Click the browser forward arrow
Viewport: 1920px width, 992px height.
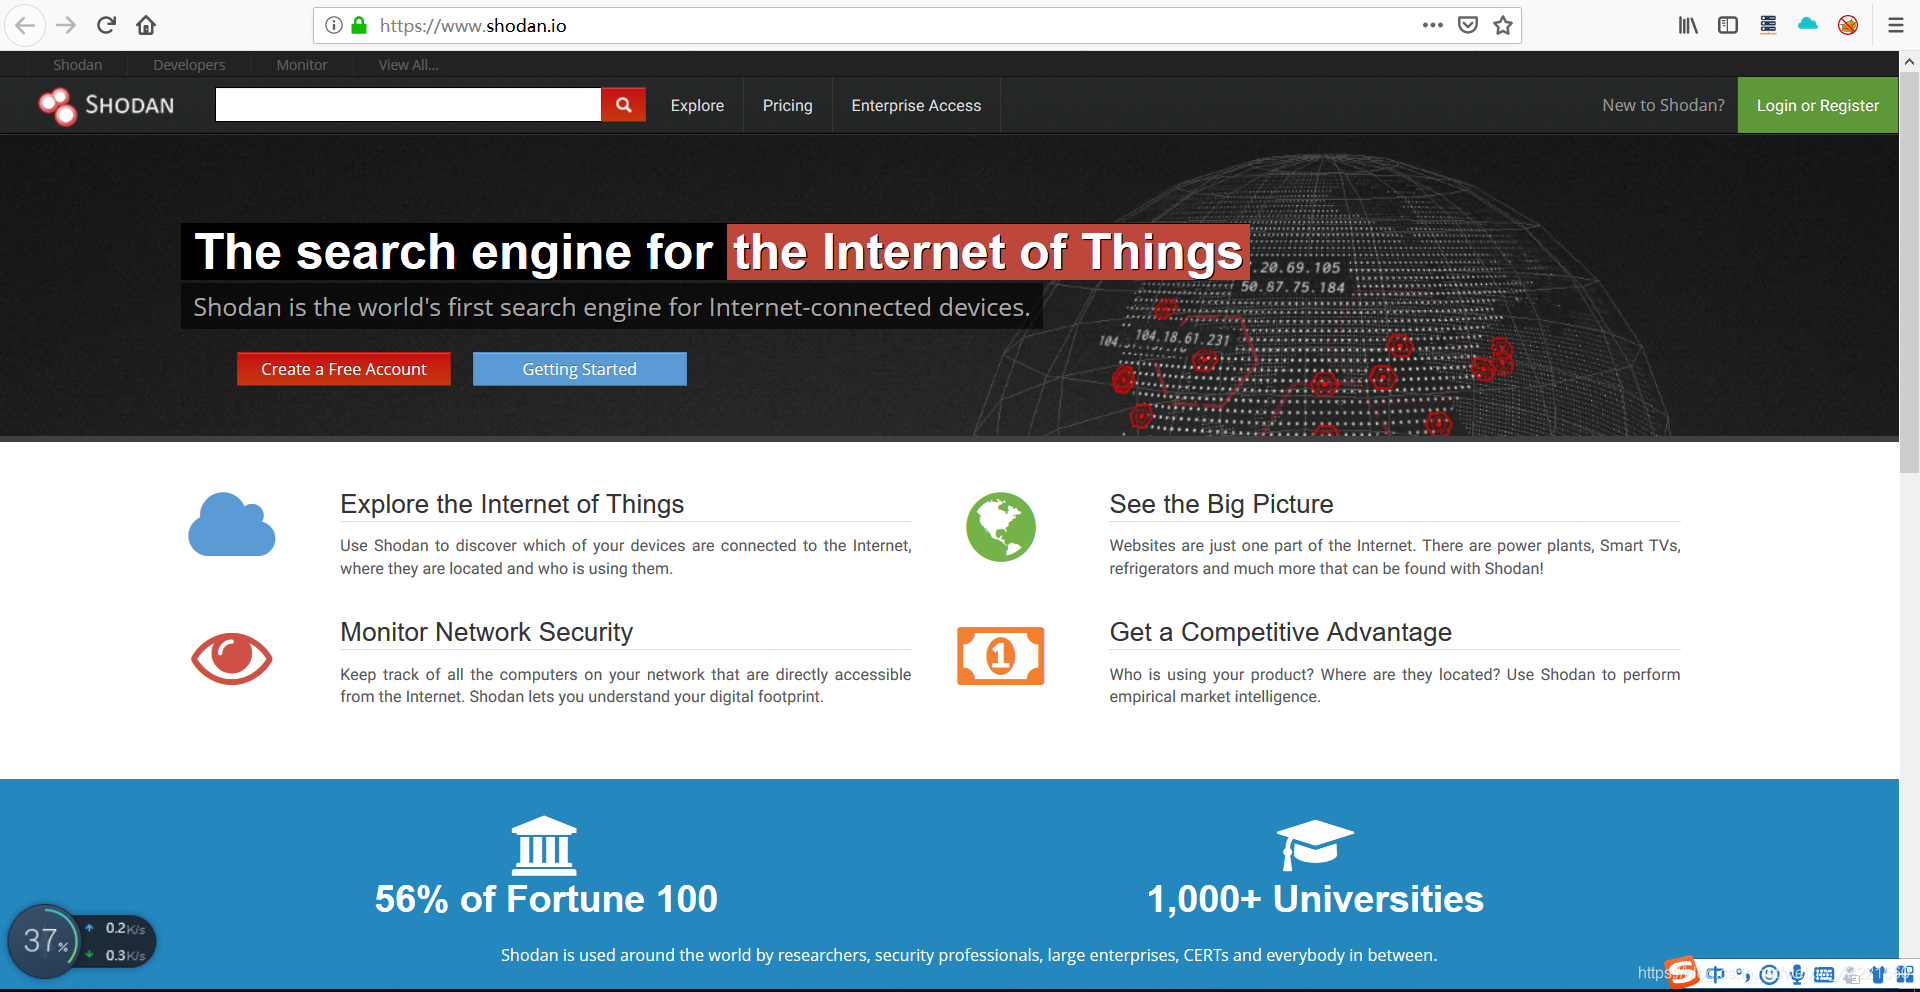pyautogui.click(x=66, y=25)
